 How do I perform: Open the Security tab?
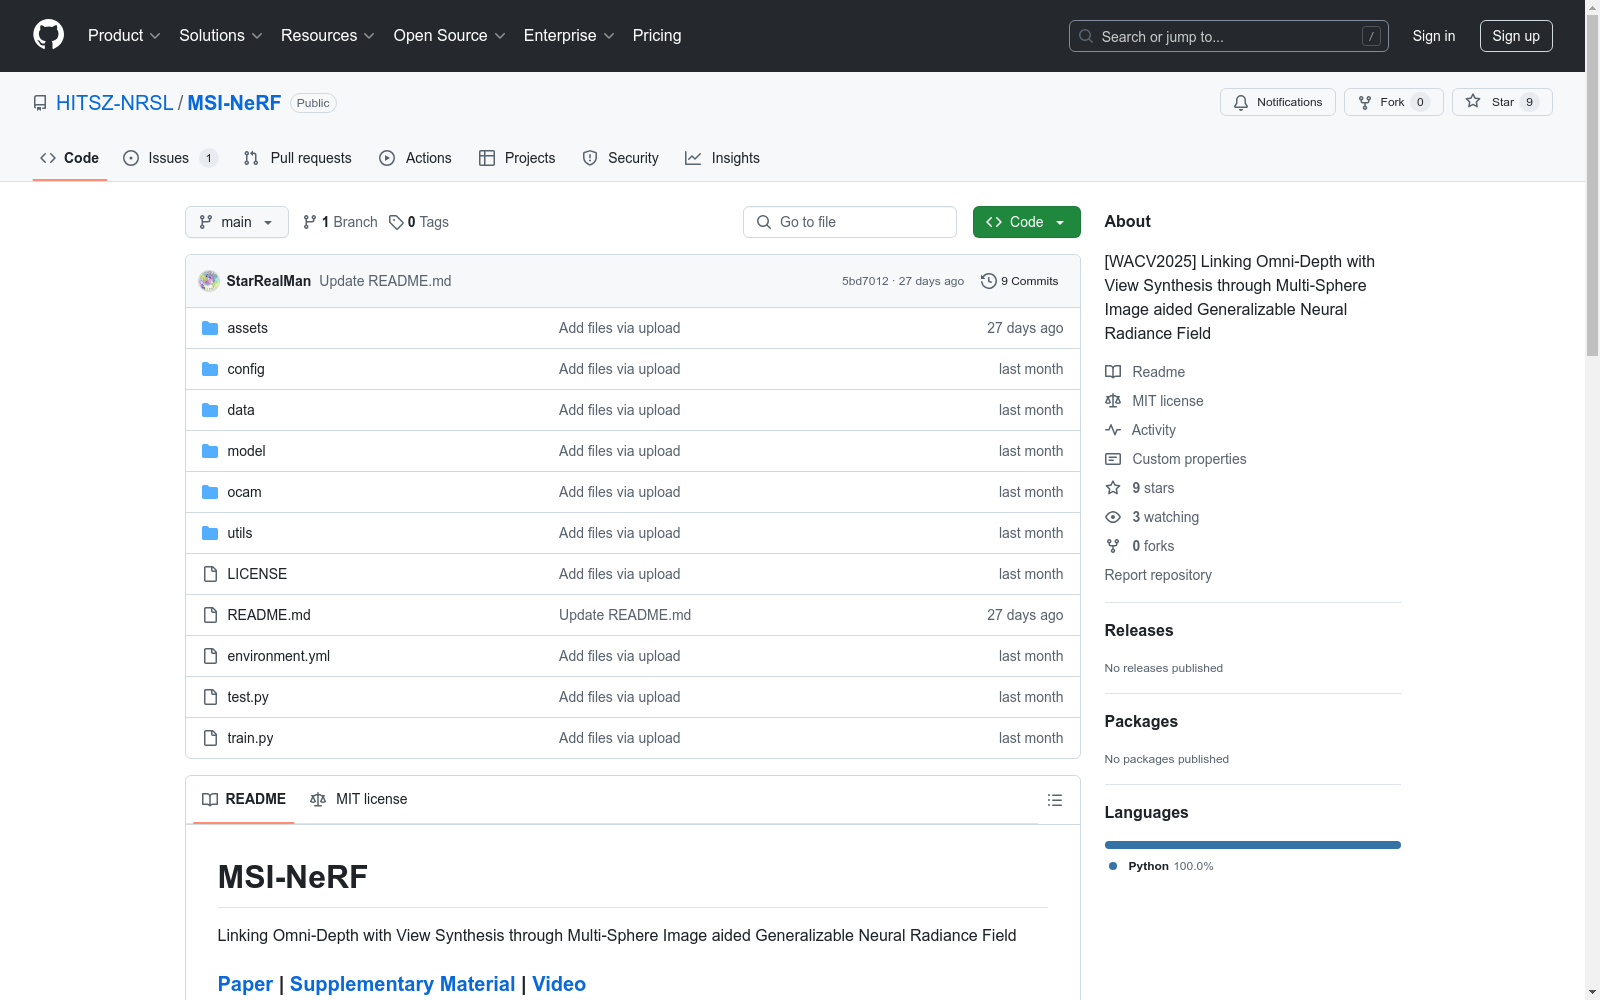[621, 158]
